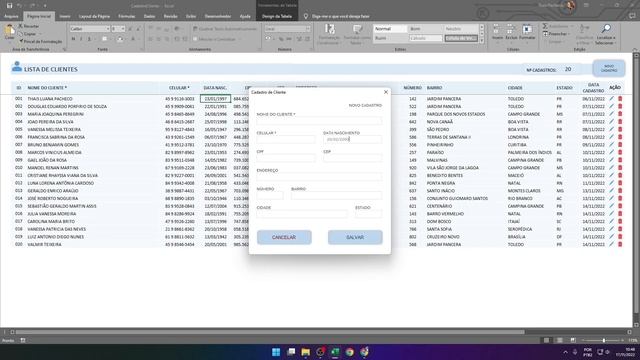Screen dimensions: 640x360
Task: Switch to Page Layout view in status bar
Action: [x=560, y=340]
